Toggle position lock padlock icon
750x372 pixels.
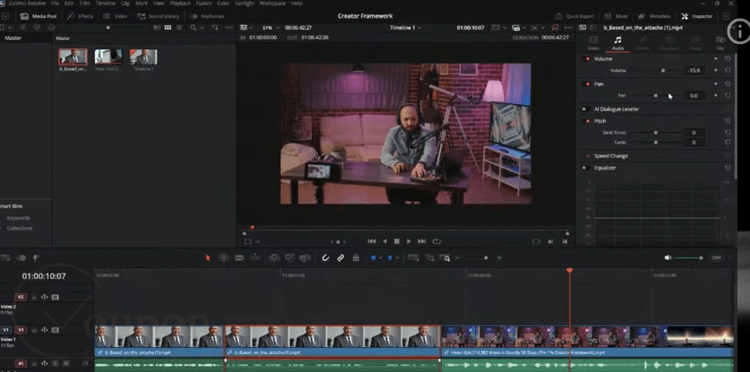tap(356, 258)
